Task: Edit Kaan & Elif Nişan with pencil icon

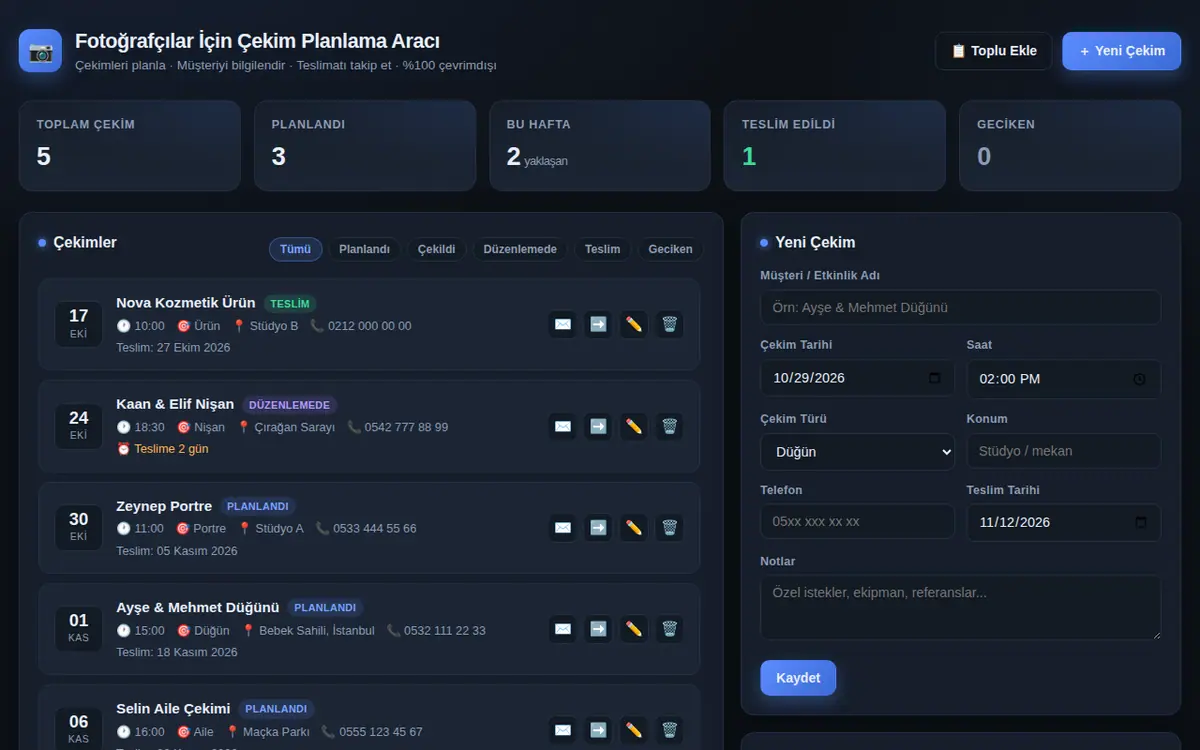Action: [x=634, y=426]
